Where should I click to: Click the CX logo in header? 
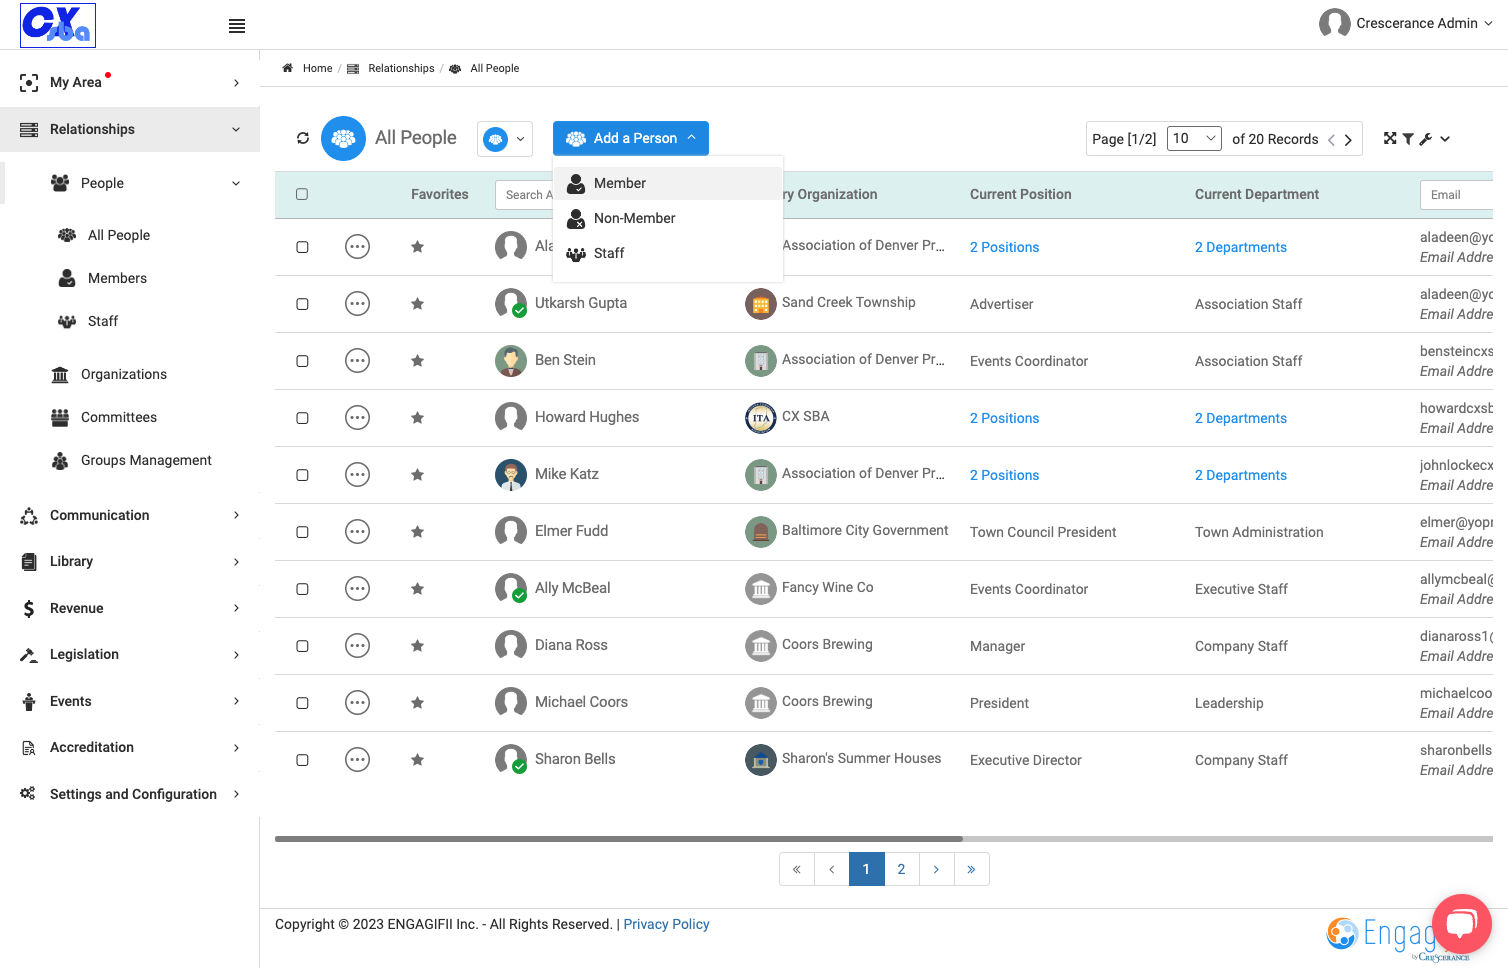pyautogui.click(x=58, y=25)
